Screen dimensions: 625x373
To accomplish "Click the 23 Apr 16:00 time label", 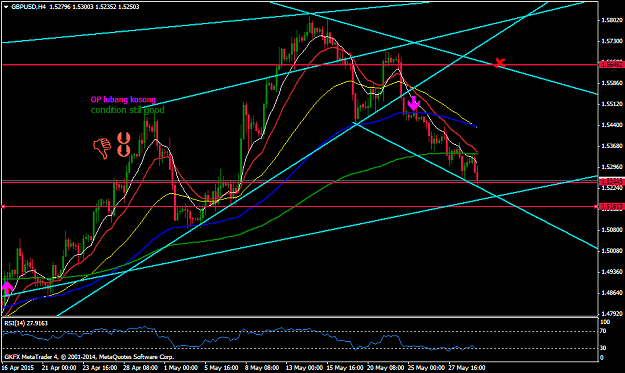I will (100, 367).
